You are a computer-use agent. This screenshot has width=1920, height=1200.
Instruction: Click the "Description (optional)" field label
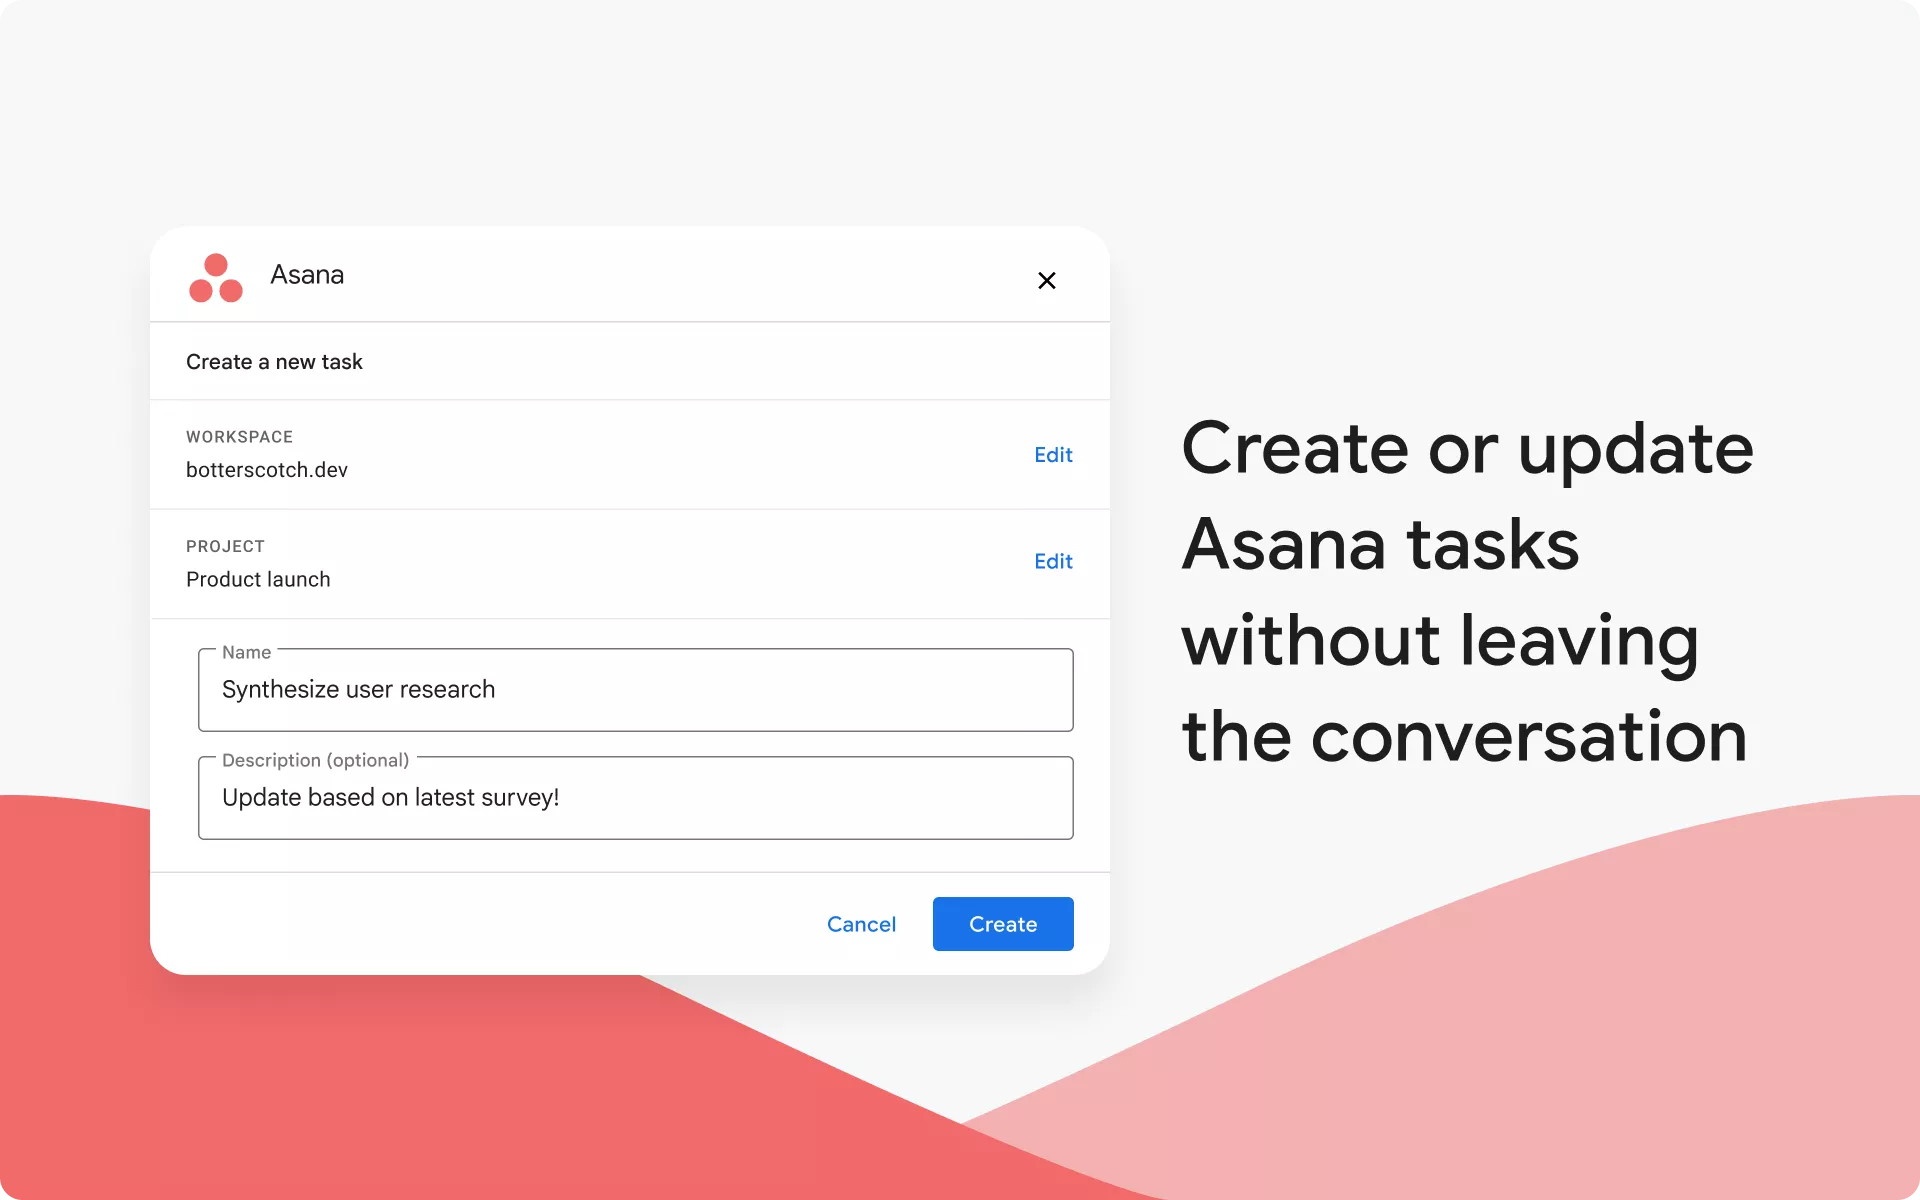point(315,760)
